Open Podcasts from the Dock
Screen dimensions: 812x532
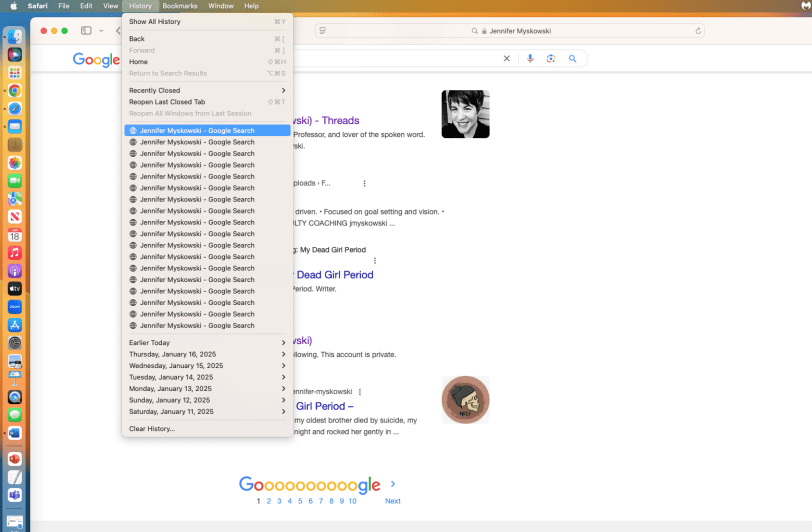[x=14, y=270]
